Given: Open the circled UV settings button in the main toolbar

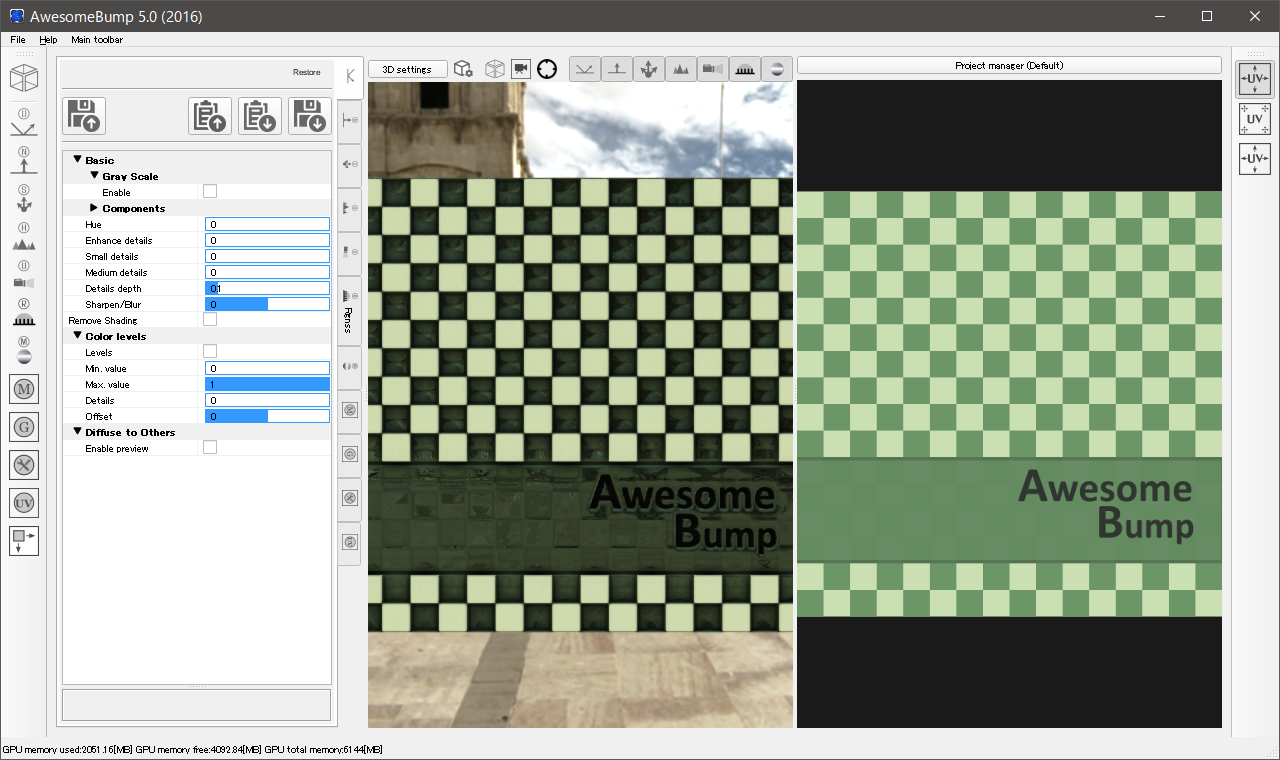Looking at the screenshot, I should 24,503.
